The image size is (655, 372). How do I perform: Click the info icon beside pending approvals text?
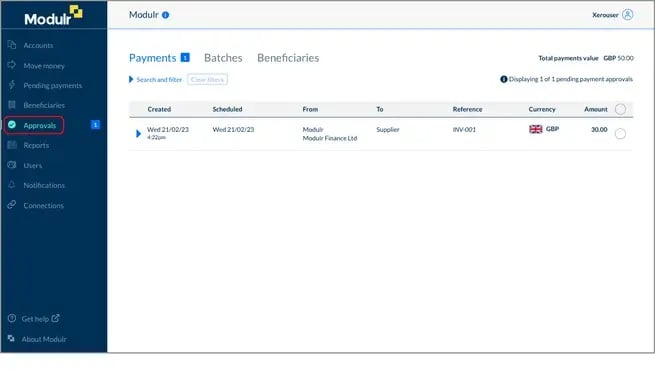click(504, 79)
